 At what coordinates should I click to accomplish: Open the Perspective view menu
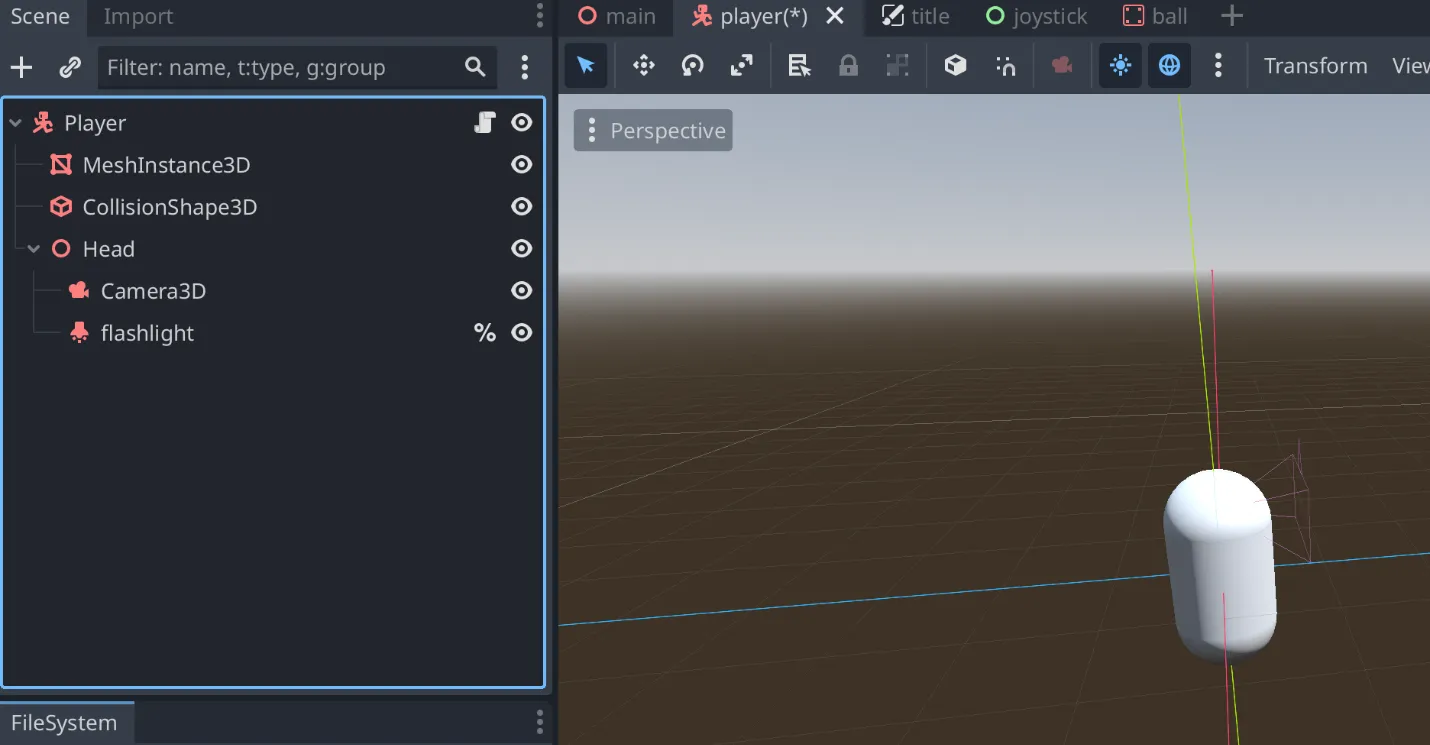tap(653, 131)
